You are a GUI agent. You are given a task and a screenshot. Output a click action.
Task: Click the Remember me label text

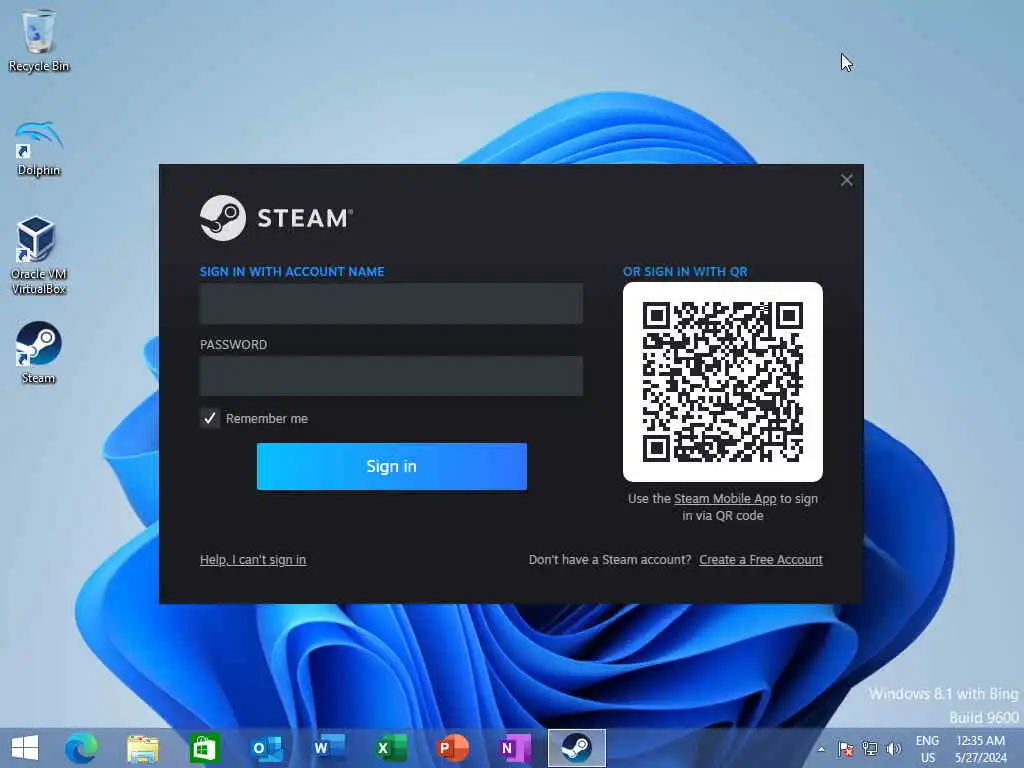coord(266,419)
